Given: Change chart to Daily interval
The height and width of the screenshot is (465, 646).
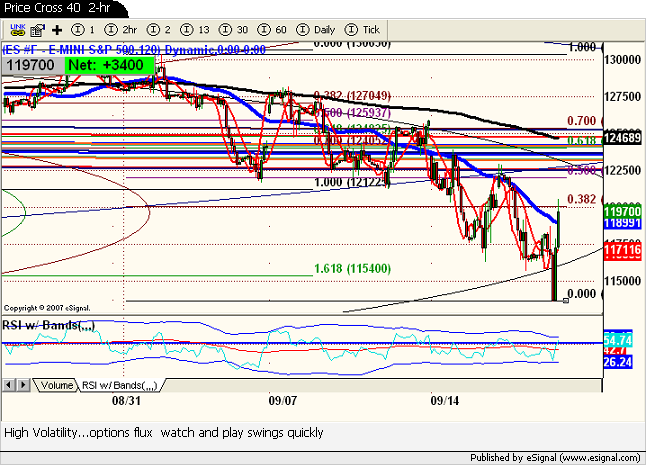Looking at the screenshot, I should pos(316,30).
